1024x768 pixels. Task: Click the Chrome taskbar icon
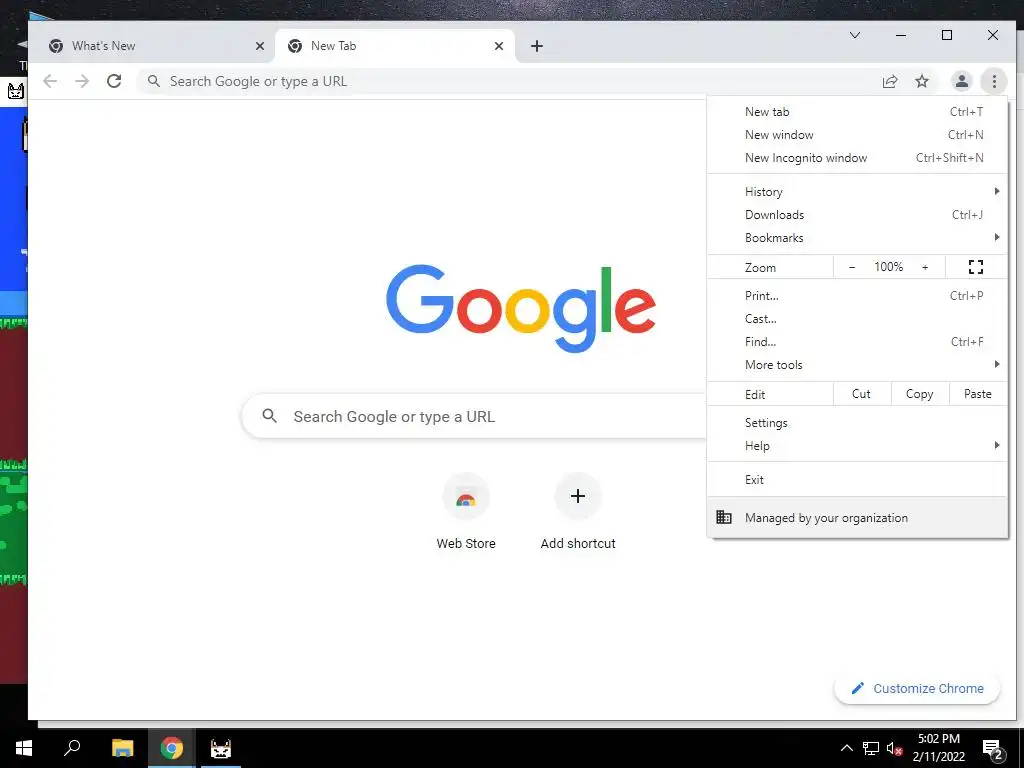171,748
